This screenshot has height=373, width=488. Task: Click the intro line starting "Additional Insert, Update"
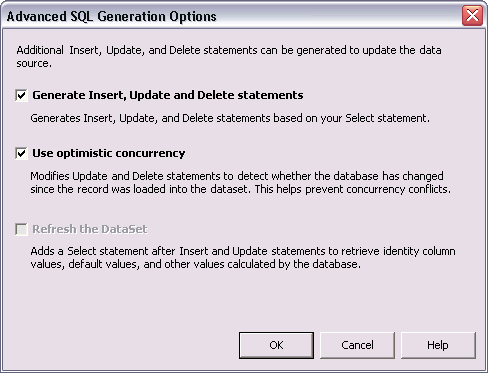tap(229, 50)
